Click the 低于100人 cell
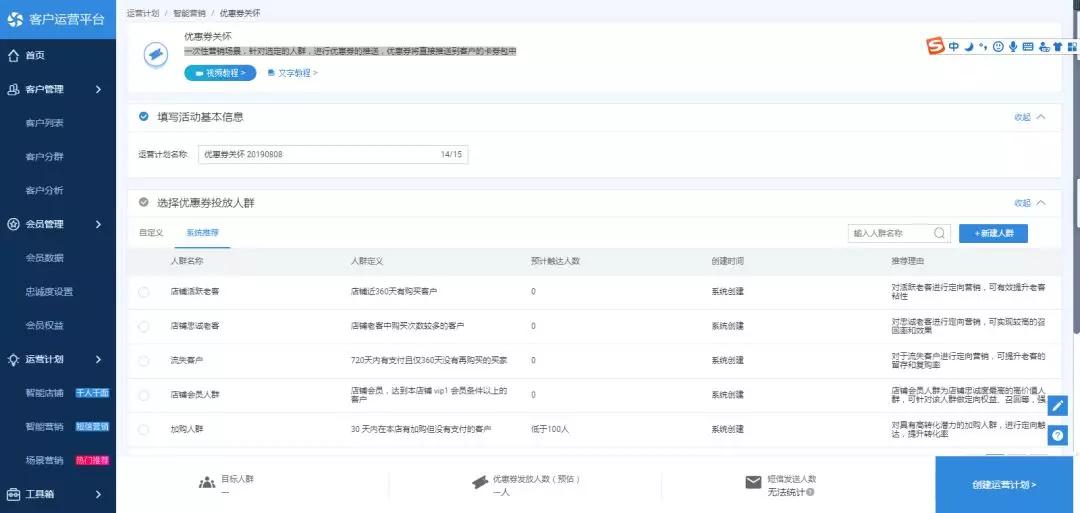1080x513 pixels. tap(549, 430)
